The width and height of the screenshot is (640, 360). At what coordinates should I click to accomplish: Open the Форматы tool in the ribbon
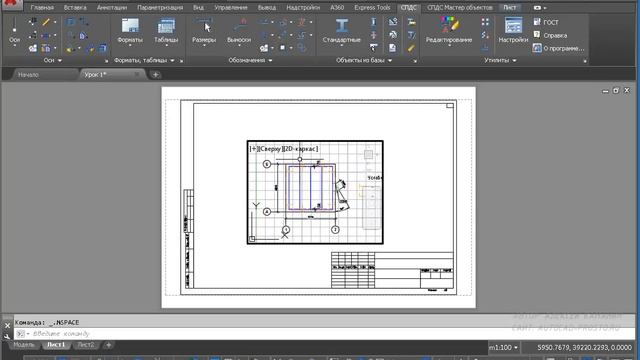130,31
